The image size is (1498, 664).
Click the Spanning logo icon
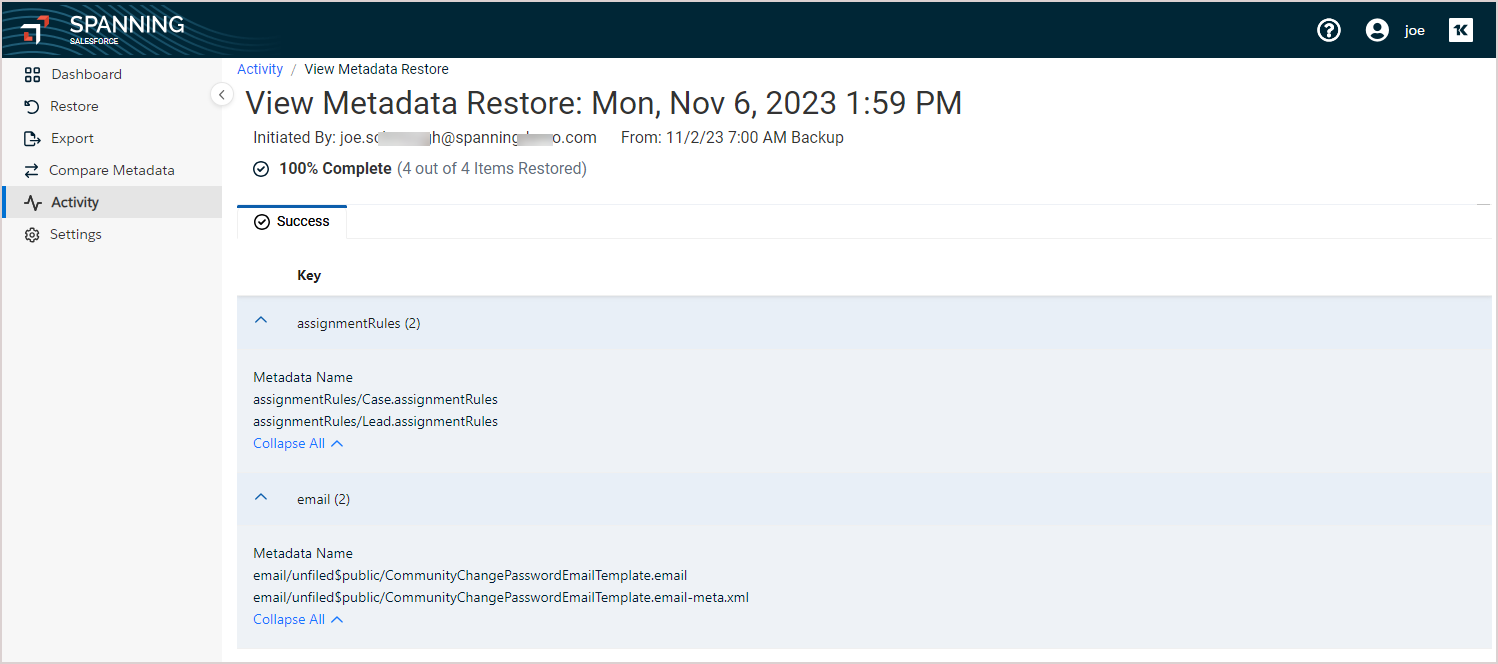point(33,31)
